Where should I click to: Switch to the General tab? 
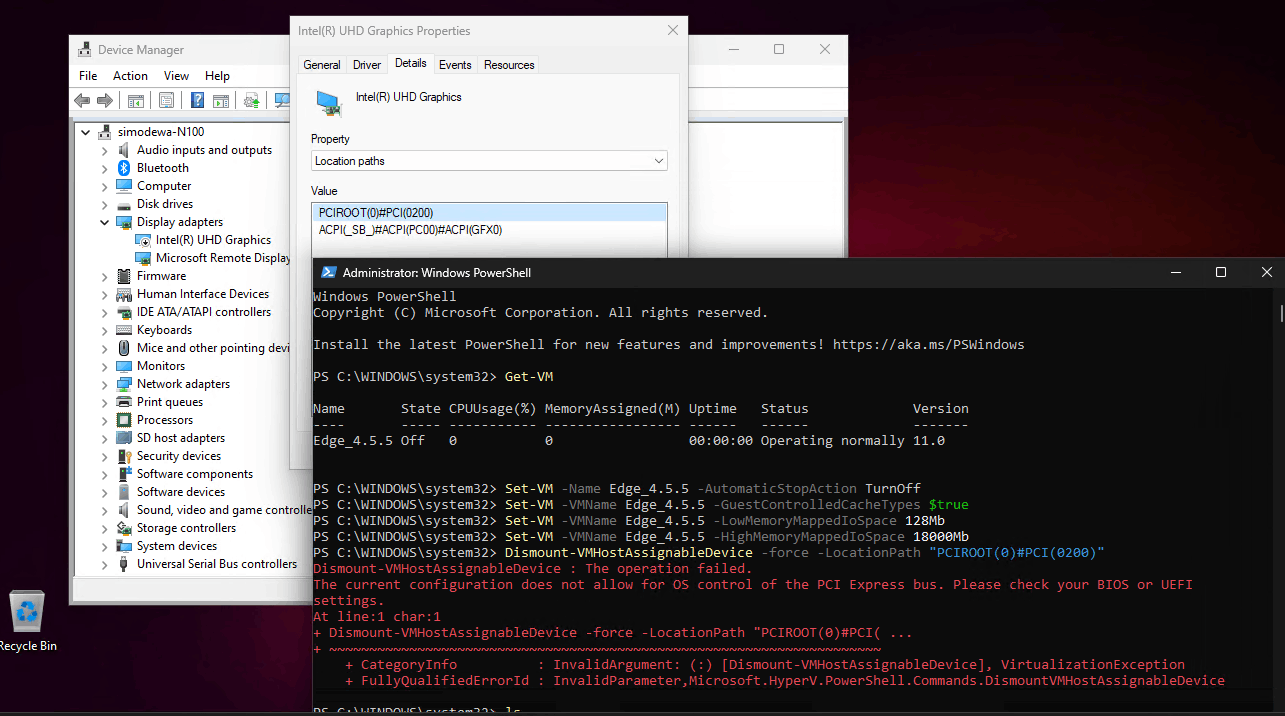[322, 65]
